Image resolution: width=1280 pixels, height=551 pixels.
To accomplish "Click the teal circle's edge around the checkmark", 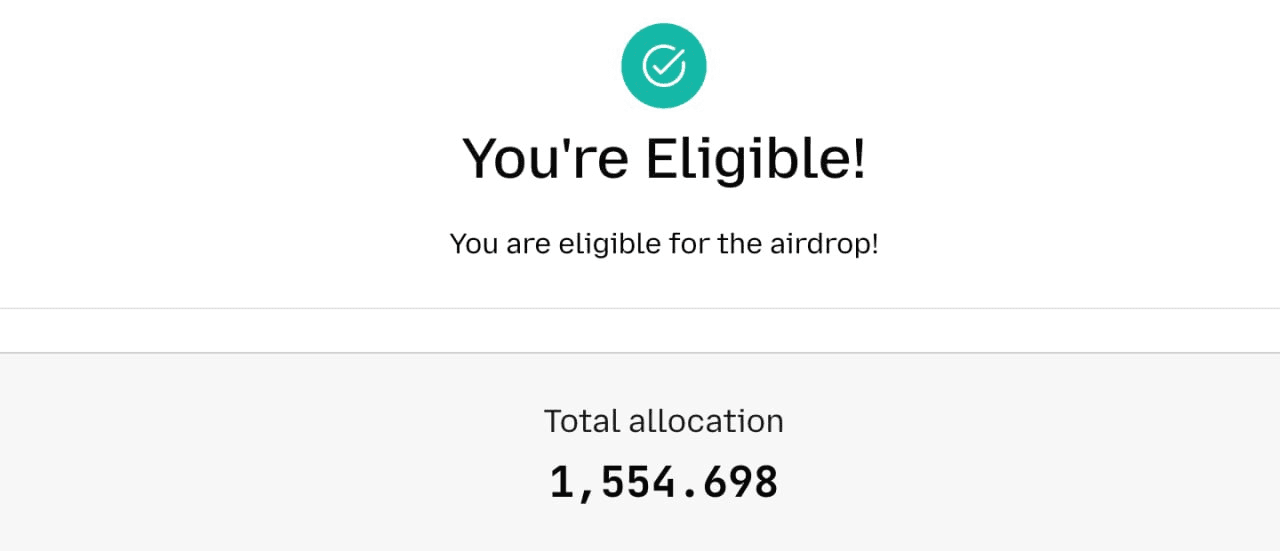I will pyautogui.click(x=630, y=50).
